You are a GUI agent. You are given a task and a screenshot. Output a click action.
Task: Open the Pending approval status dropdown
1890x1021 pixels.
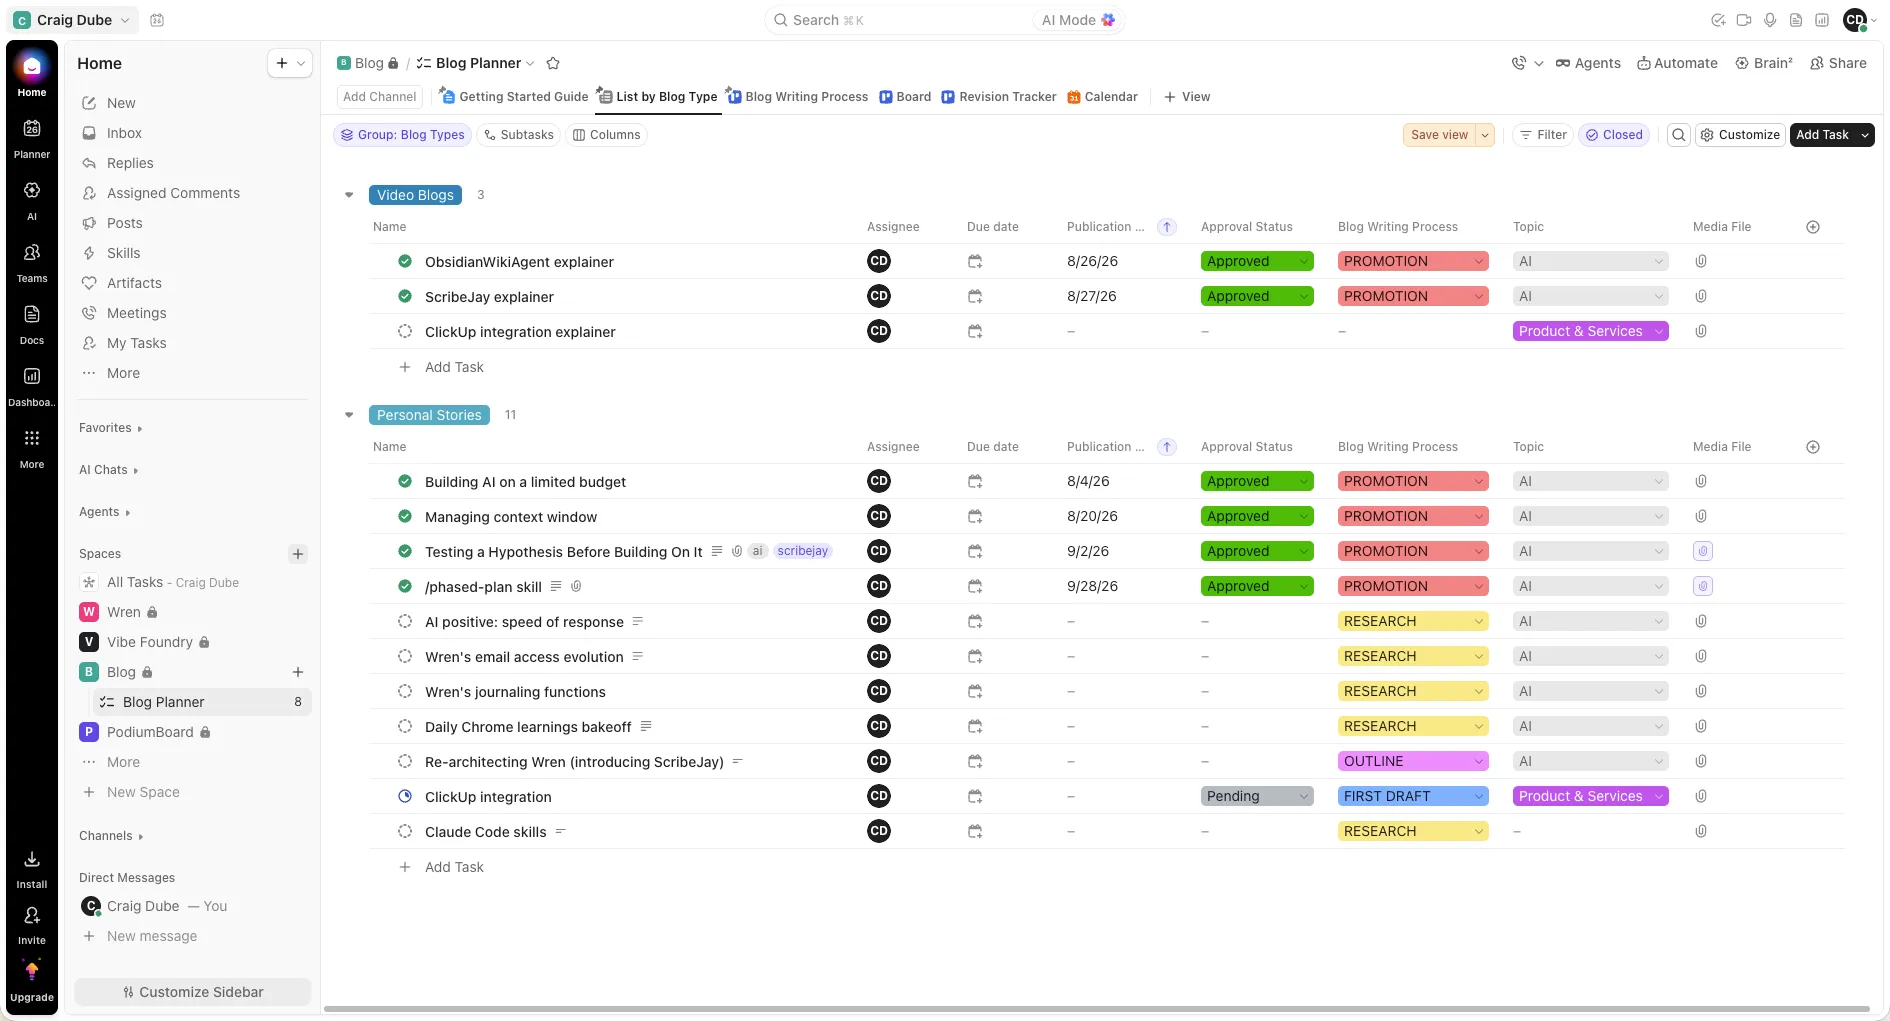[1257, 796]
